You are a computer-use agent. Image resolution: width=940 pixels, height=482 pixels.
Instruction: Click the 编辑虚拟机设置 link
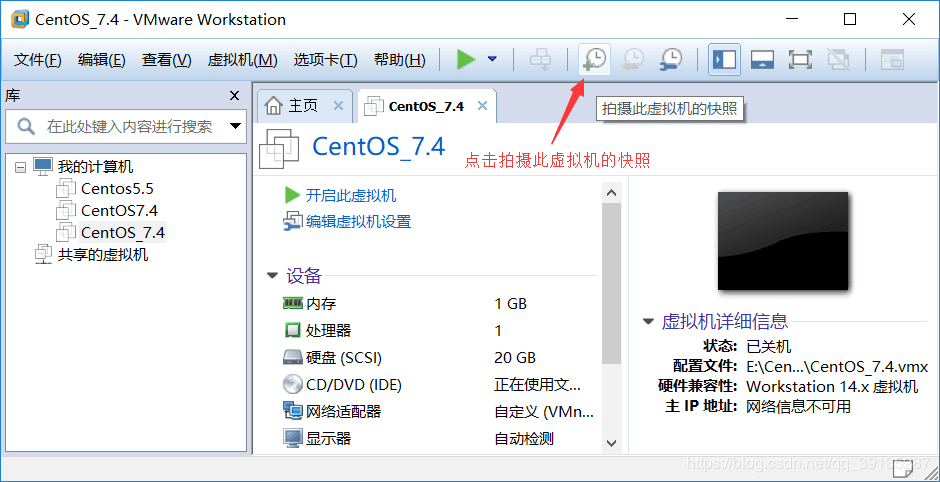point(358,222)
